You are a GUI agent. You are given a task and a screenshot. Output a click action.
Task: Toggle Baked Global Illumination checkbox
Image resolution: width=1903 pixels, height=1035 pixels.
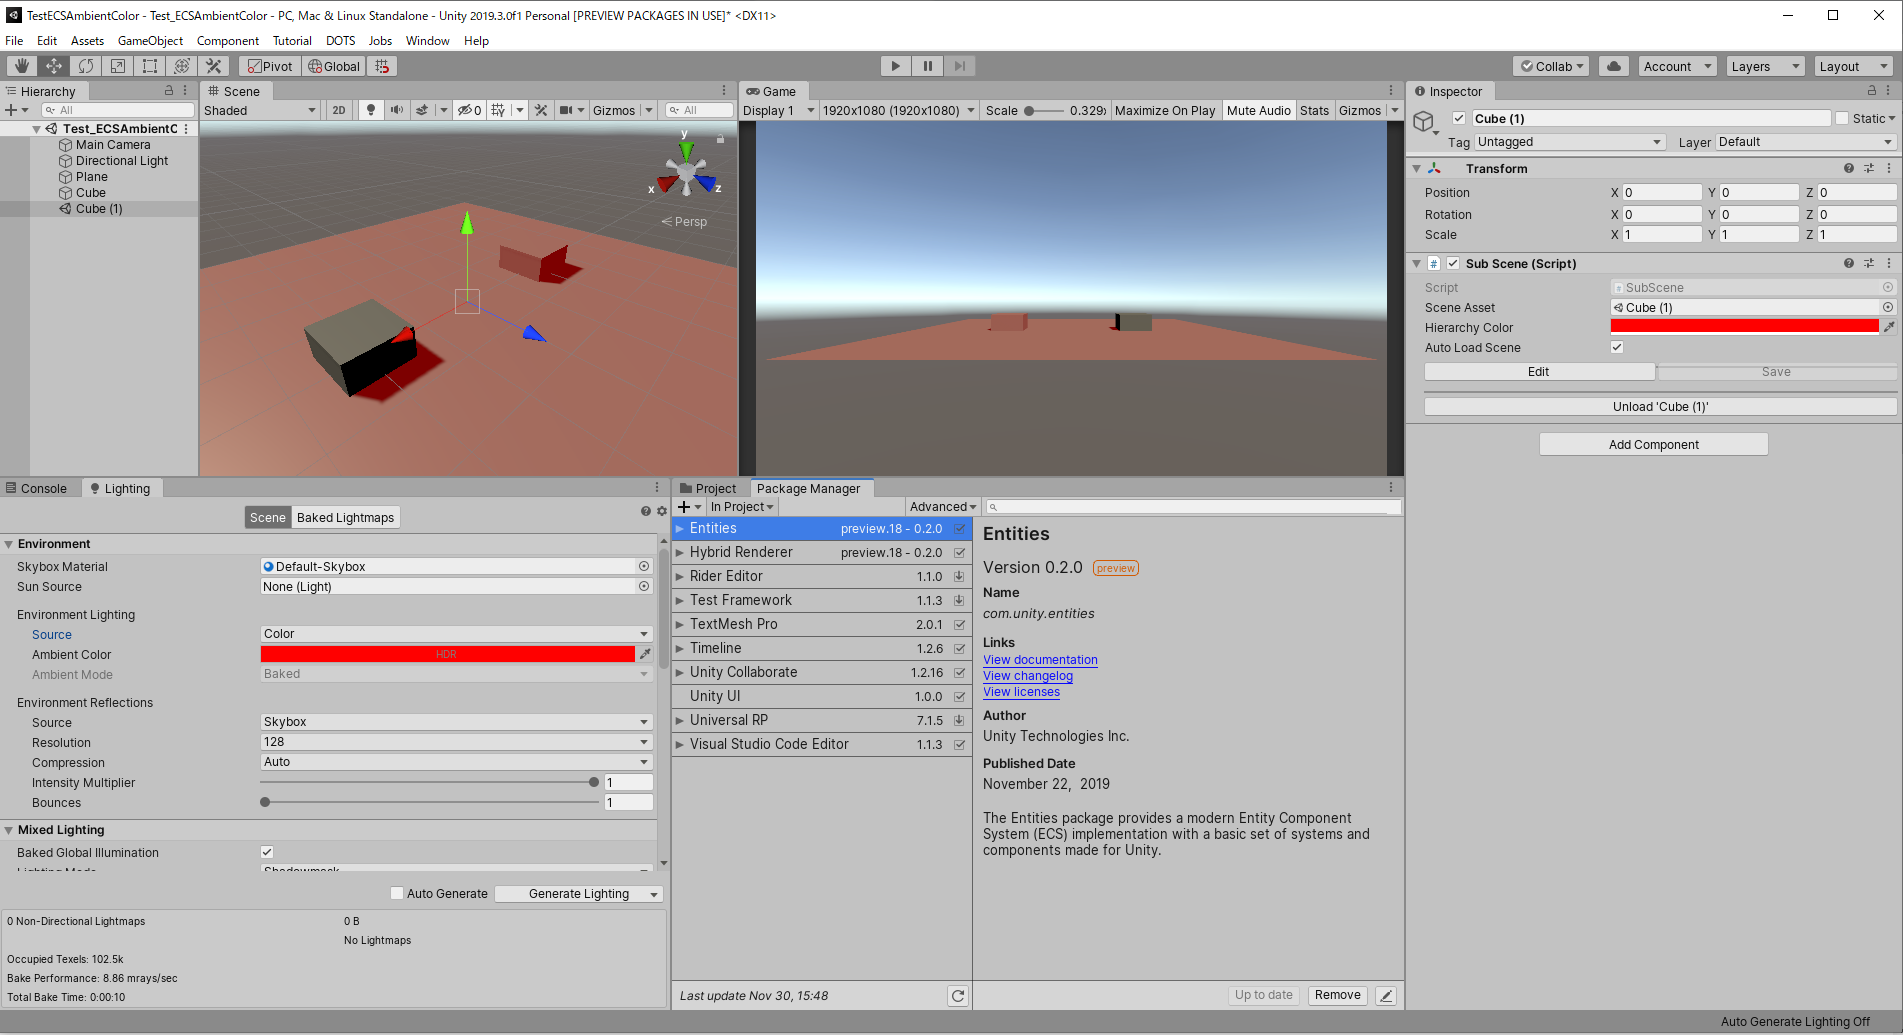pos(267,852)
